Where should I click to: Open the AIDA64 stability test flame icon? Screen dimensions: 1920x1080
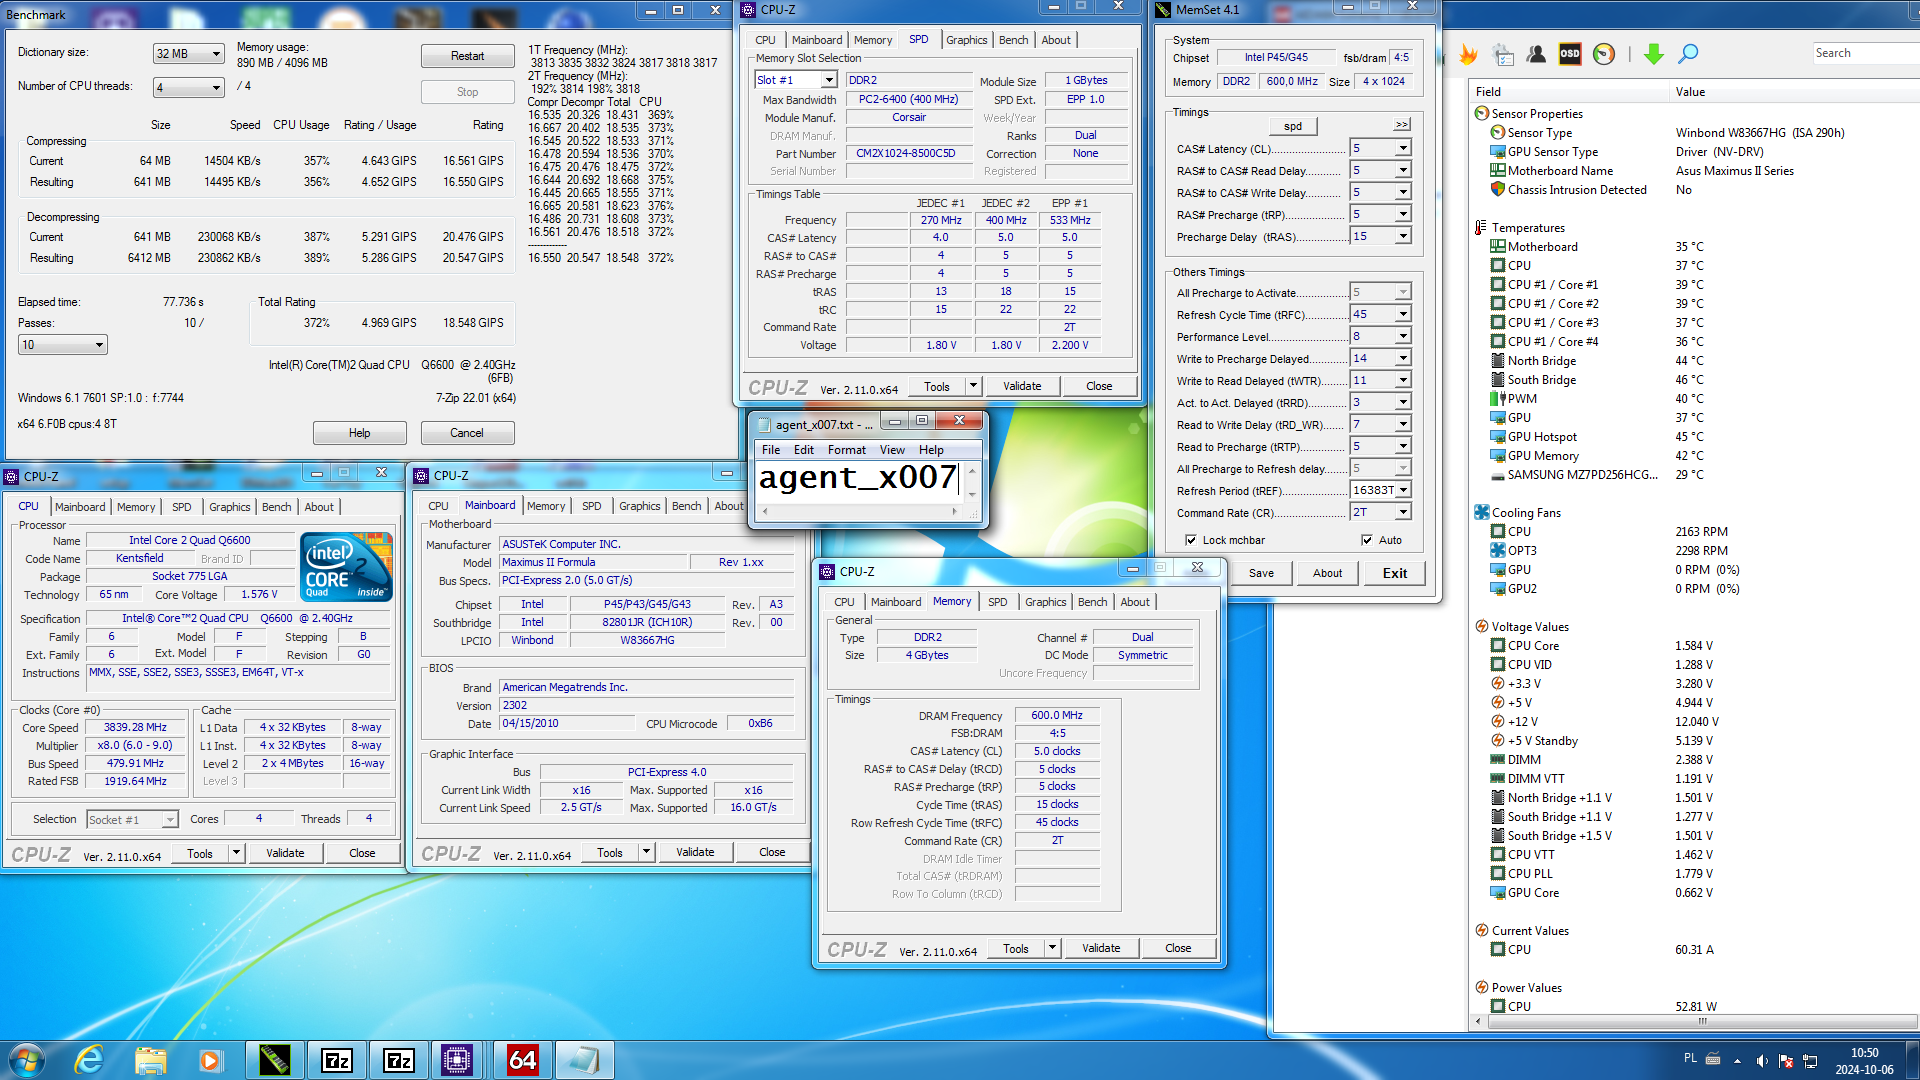(x=1468, y=54)
